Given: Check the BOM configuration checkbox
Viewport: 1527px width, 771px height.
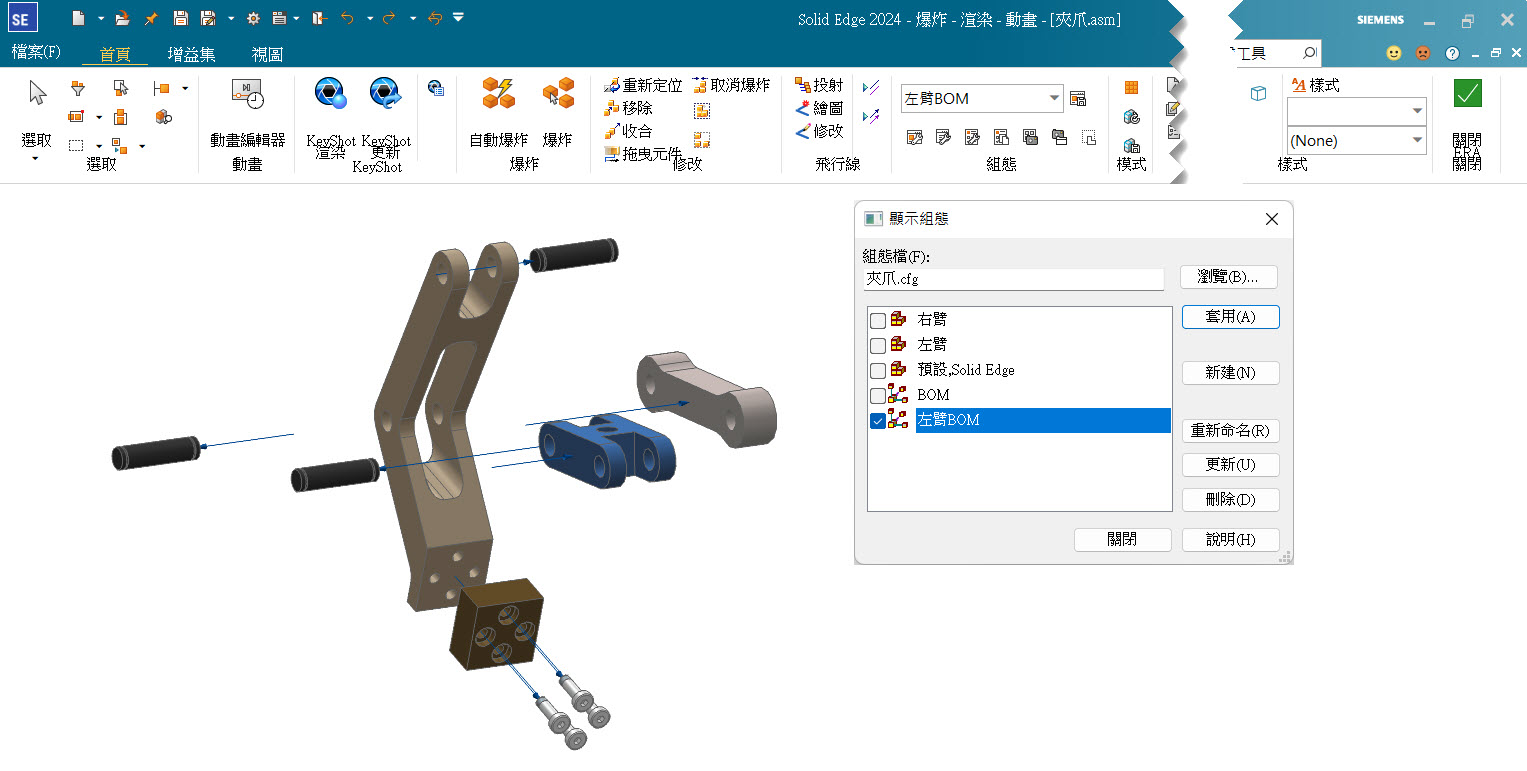Looking at the screenshot, I should tap(878, 395).
